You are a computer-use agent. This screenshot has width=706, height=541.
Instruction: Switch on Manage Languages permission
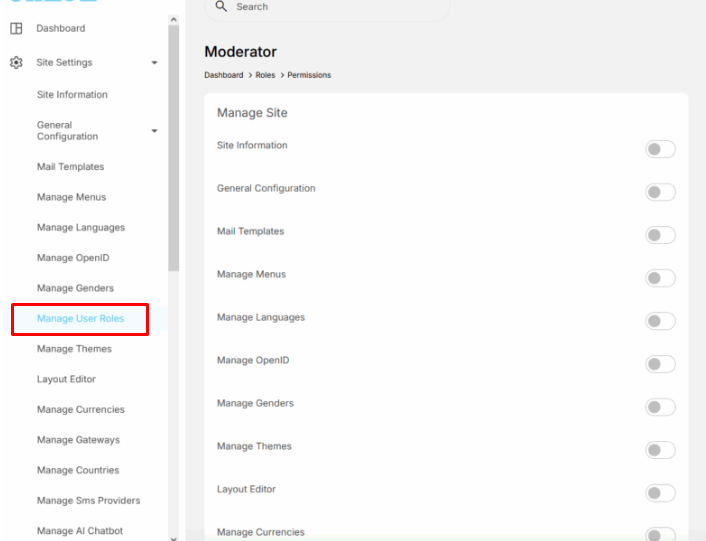click(660, 321)
